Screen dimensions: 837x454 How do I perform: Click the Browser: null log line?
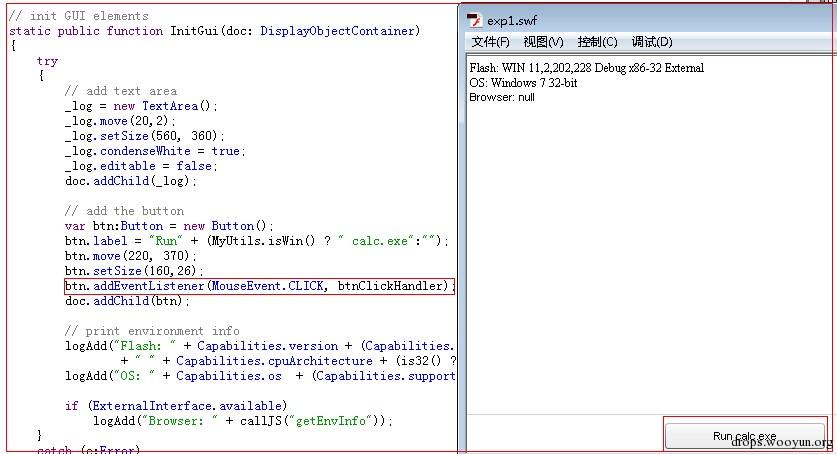pyautogui.click(x=502, y=97)
